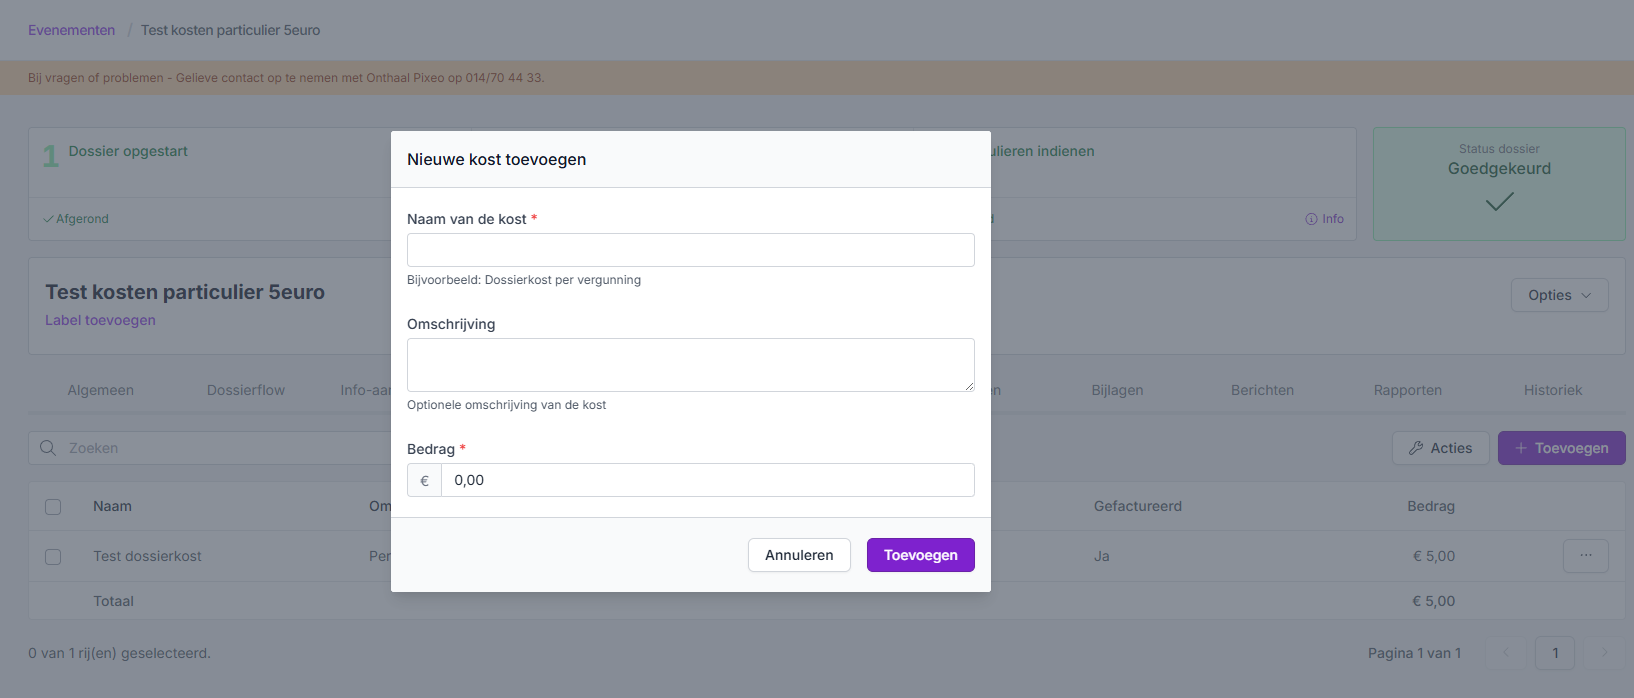Click the Afgerond checkmark status

tap(76, 219)
